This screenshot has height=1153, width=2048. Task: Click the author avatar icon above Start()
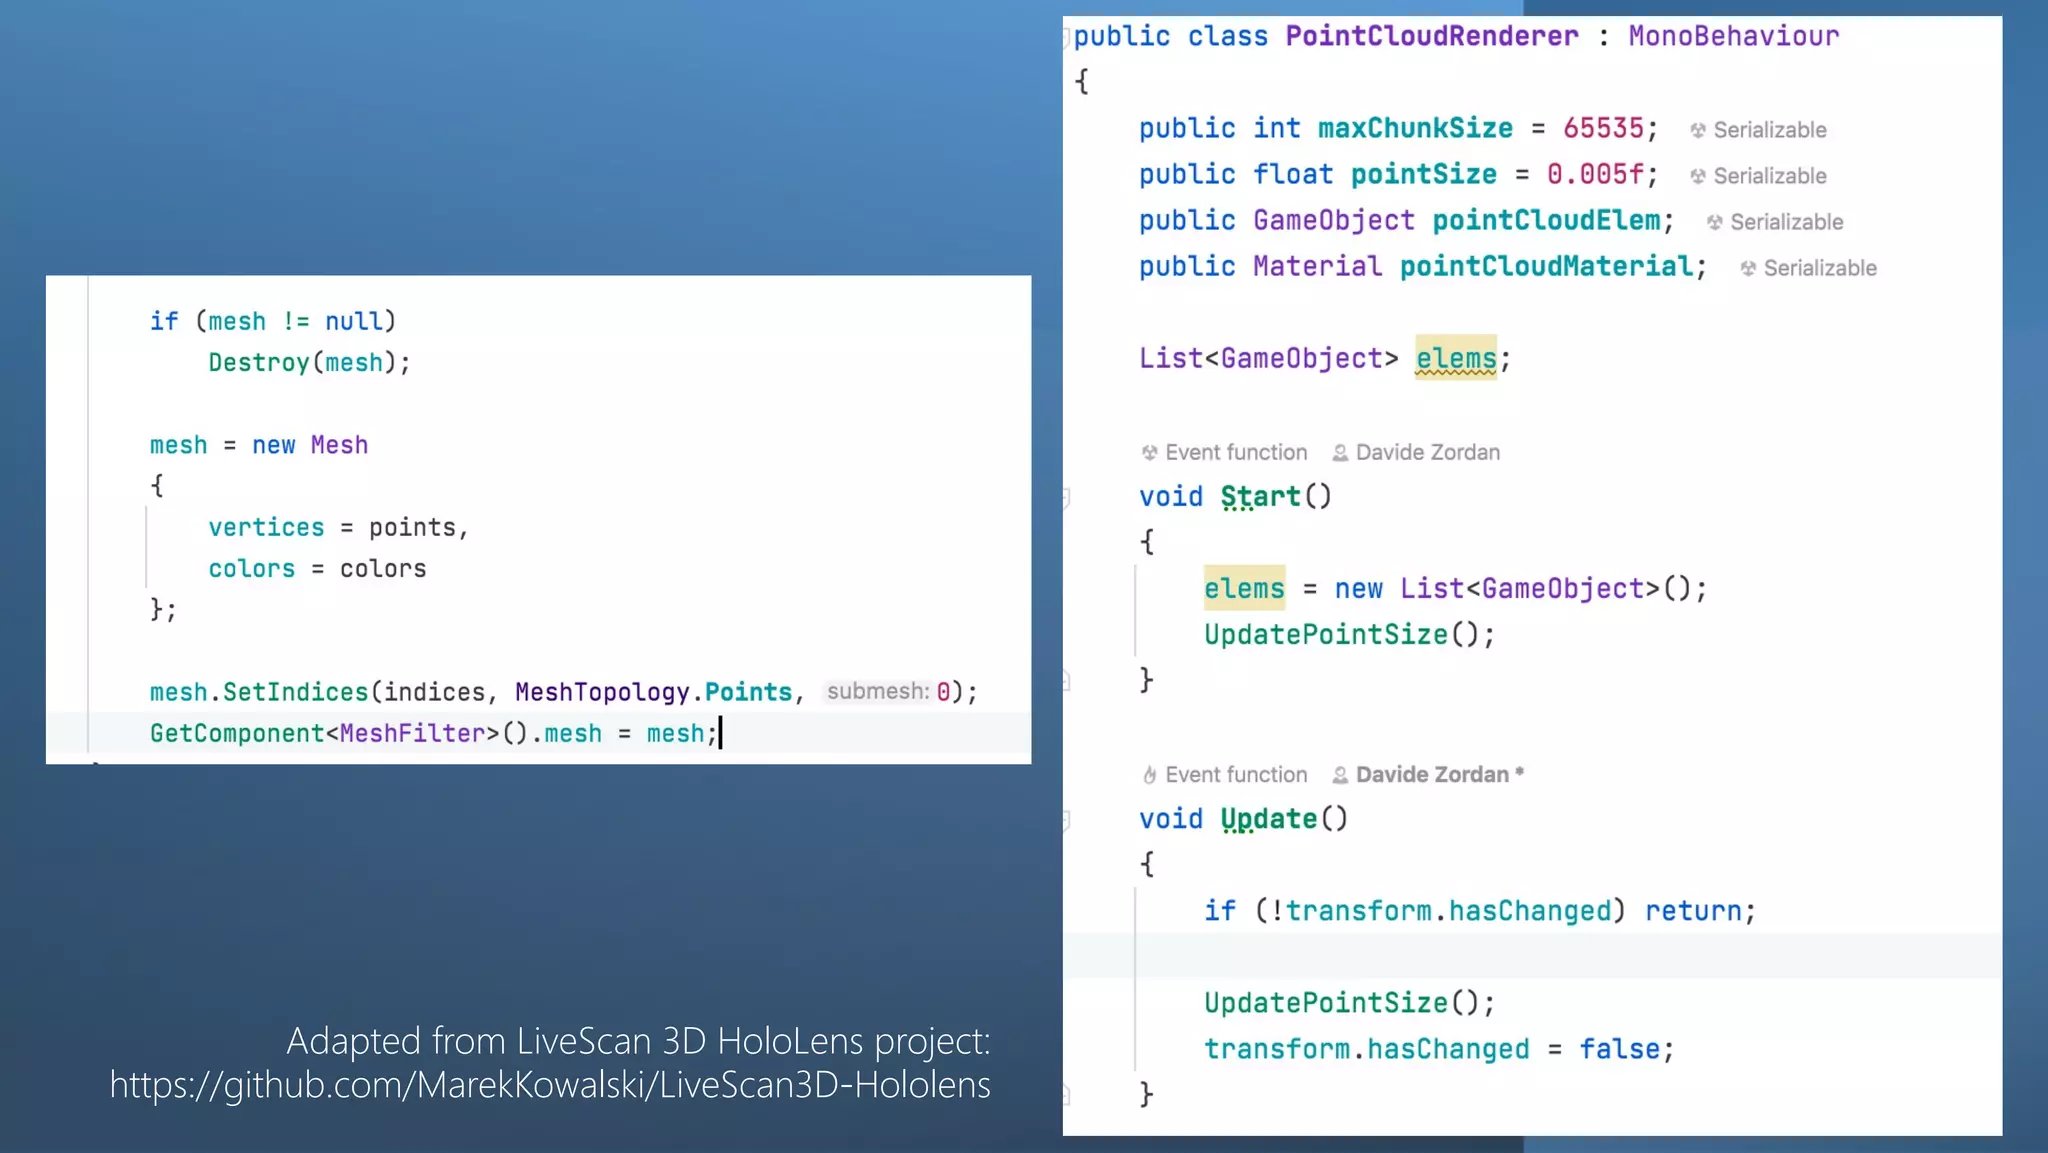click(x=1340, y=453)
